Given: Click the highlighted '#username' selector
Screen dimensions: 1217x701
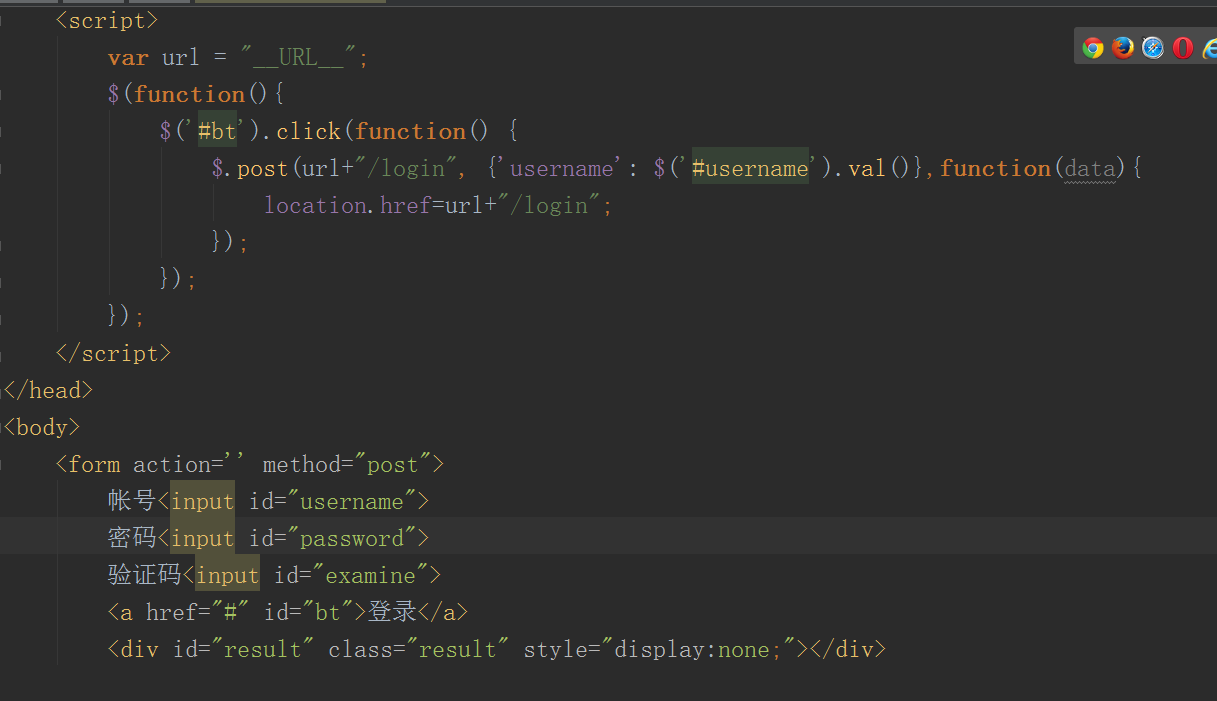Looking at the screenshot, I should pos(749,169).
